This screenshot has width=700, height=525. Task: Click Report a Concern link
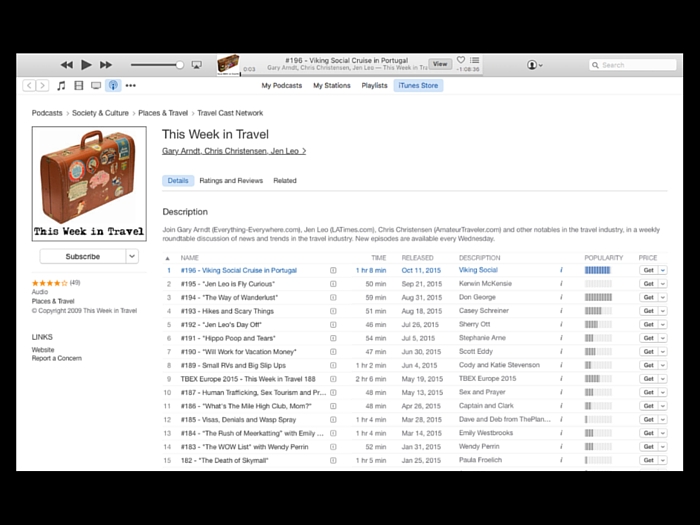point(57,358)
